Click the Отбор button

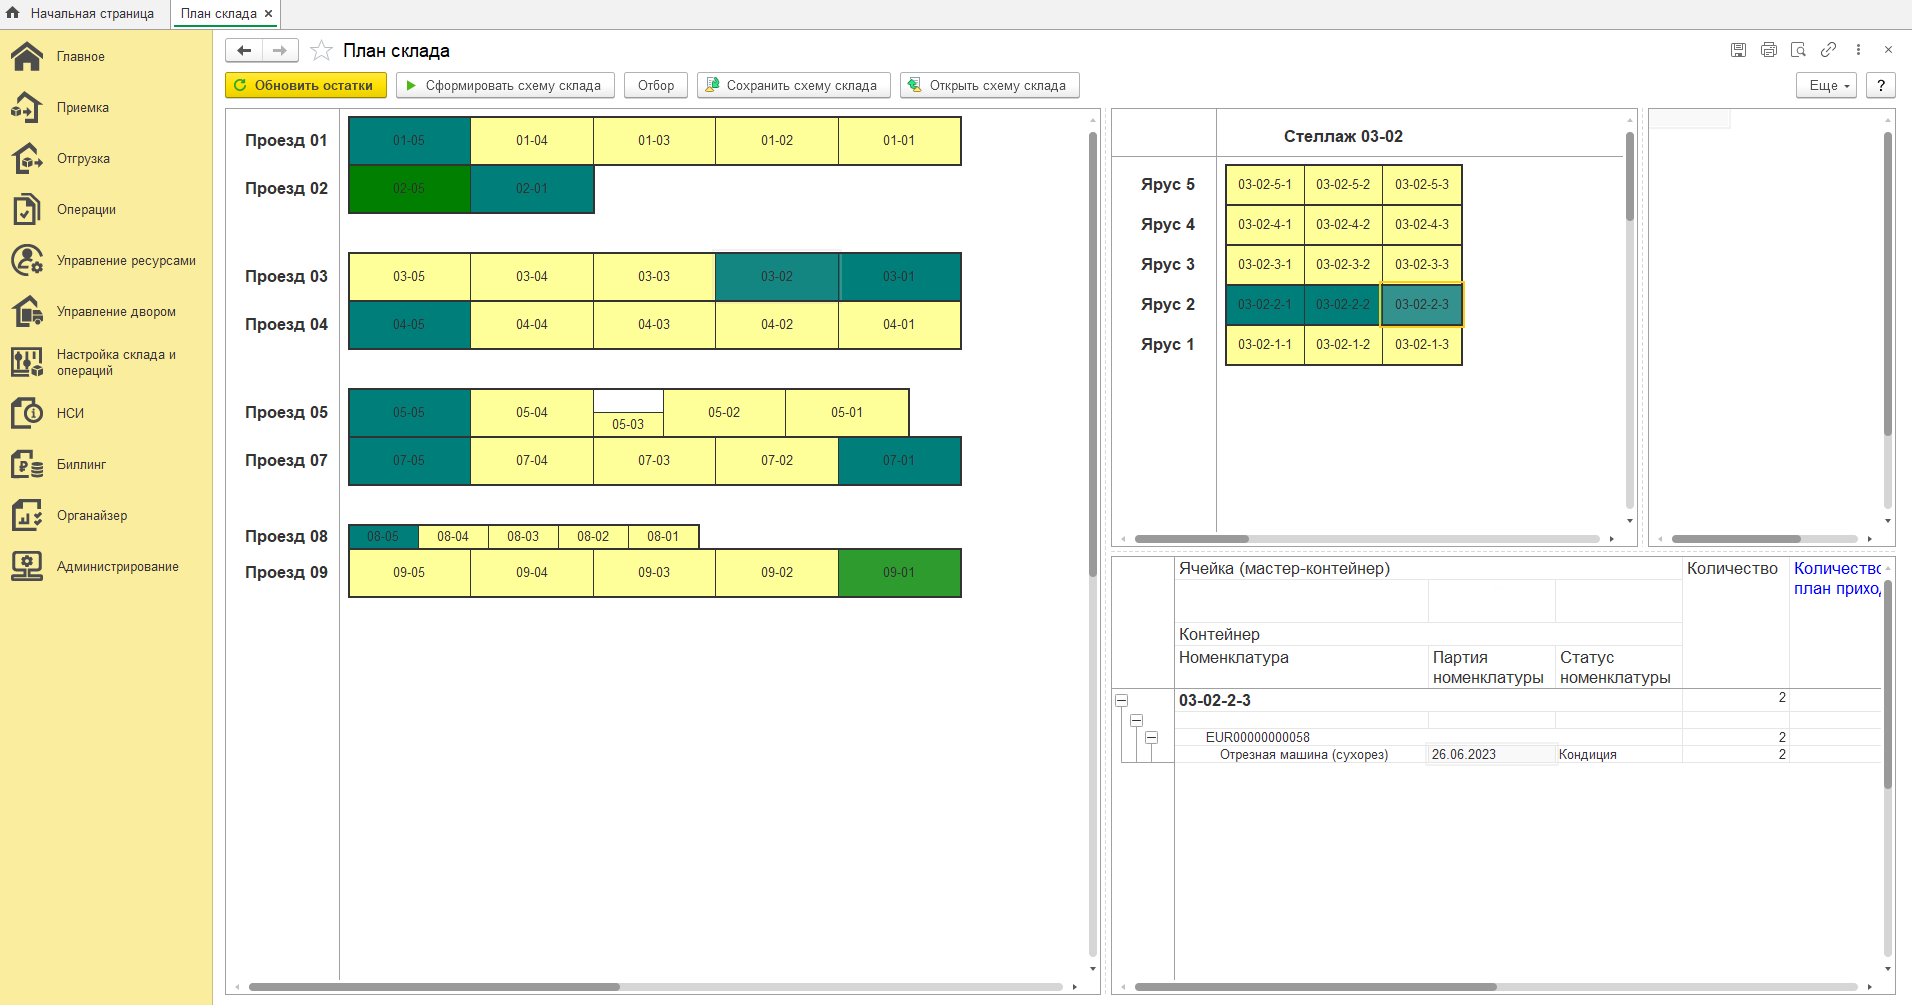[656, 86]
